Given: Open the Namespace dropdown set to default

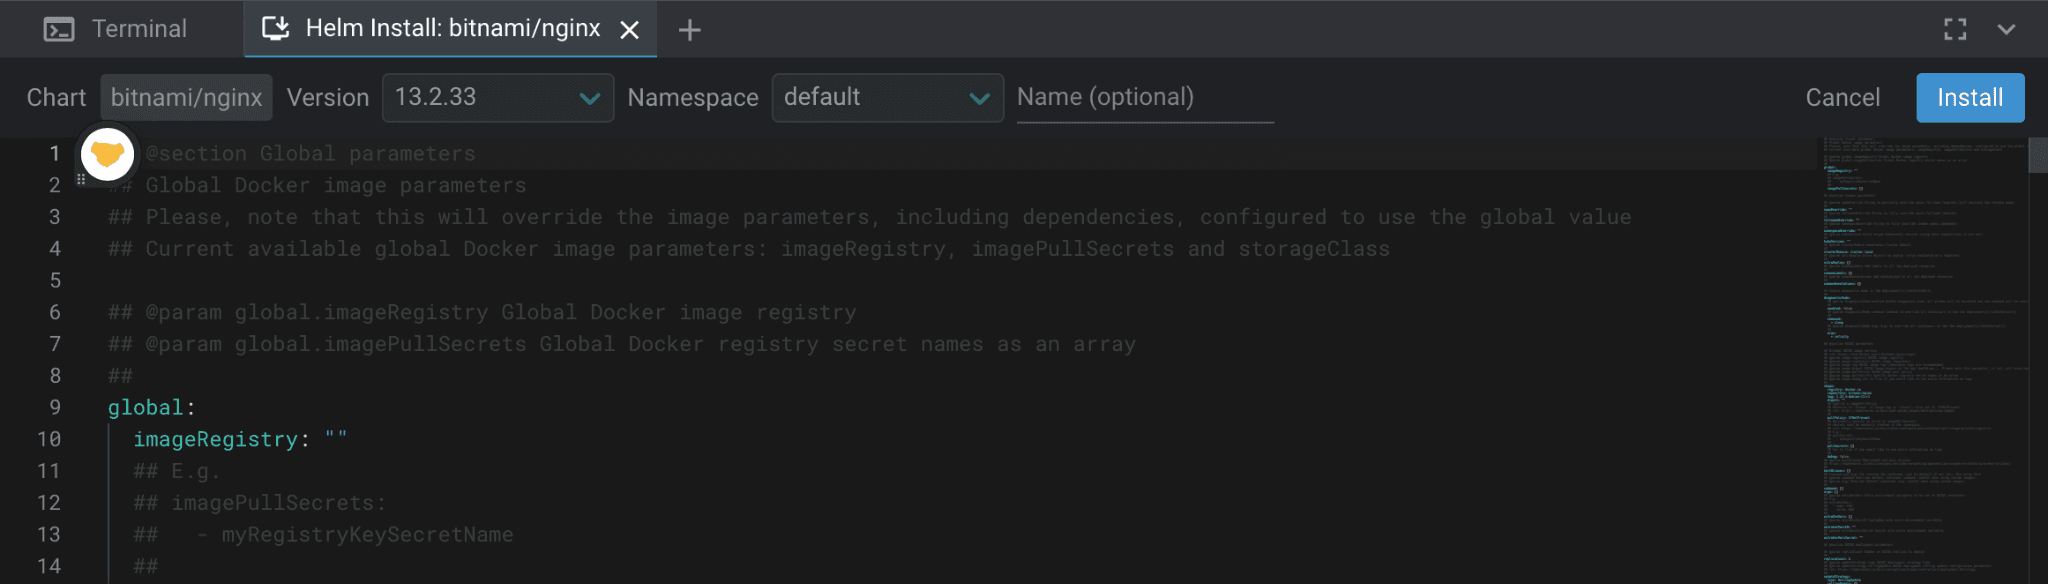Looking at the screenshot, I should (x=888, y=97).
